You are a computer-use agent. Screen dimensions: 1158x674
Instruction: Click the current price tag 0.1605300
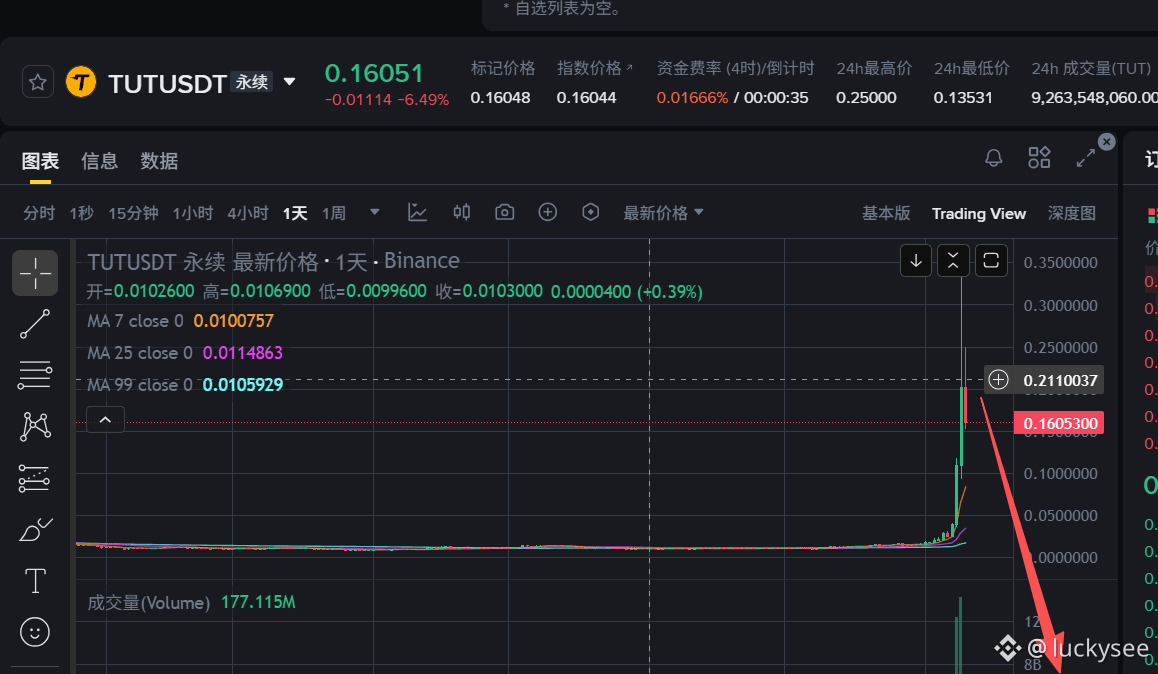click(x=1059, y=423)
